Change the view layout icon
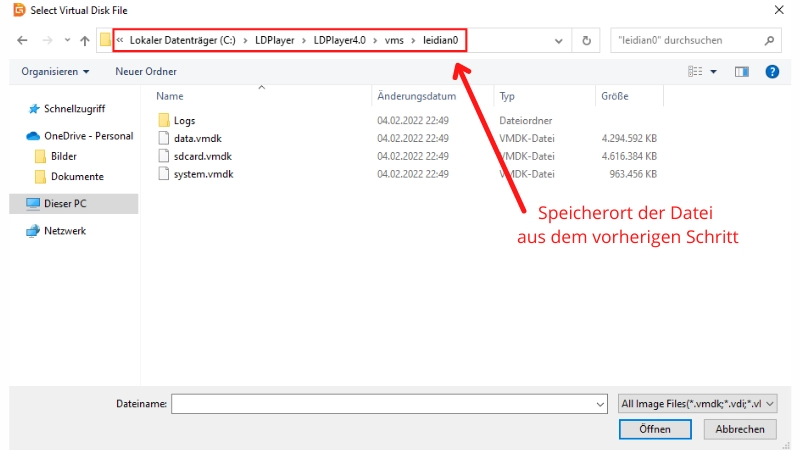Viewport: 800px width, 450px height. click(695, 71)
